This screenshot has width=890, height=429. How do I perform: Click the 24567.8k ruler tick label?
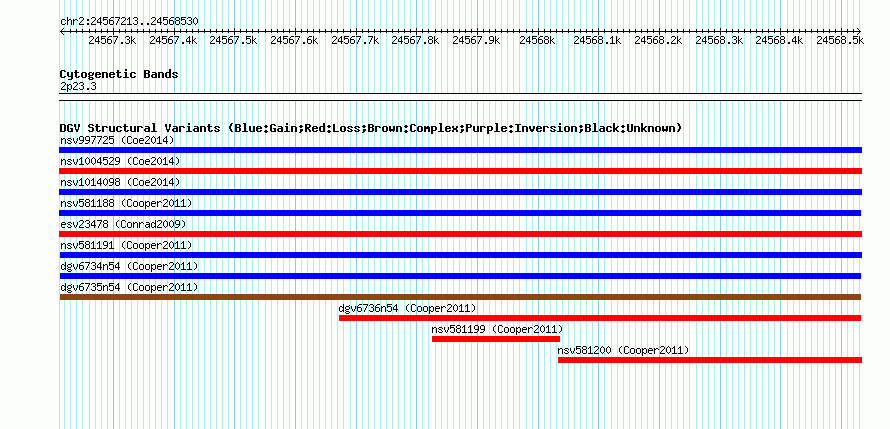coord(415,40)
